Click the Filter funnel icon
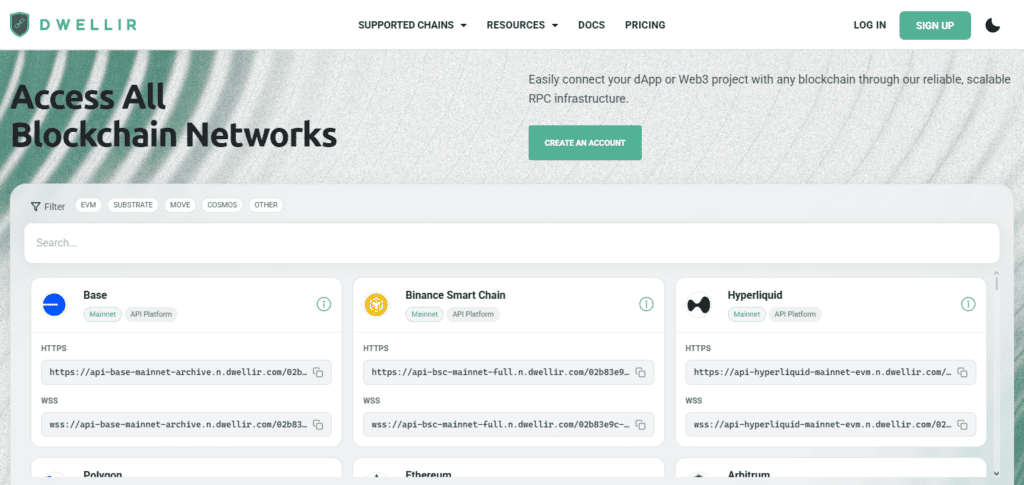The width and height of the screenshot is (1024, 485). click(35, 206)
